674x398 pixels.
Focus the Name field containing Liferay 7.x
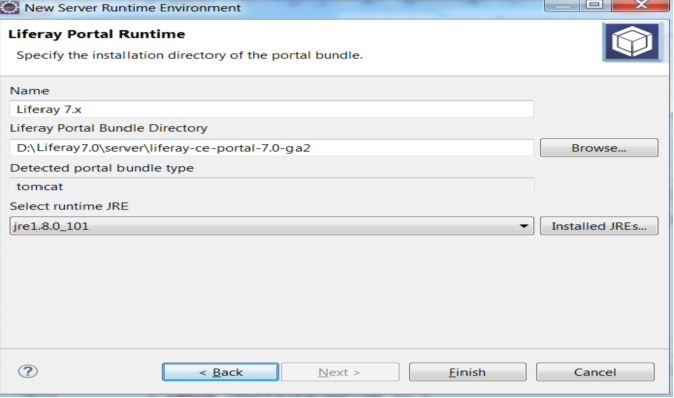tap(272, 109)
